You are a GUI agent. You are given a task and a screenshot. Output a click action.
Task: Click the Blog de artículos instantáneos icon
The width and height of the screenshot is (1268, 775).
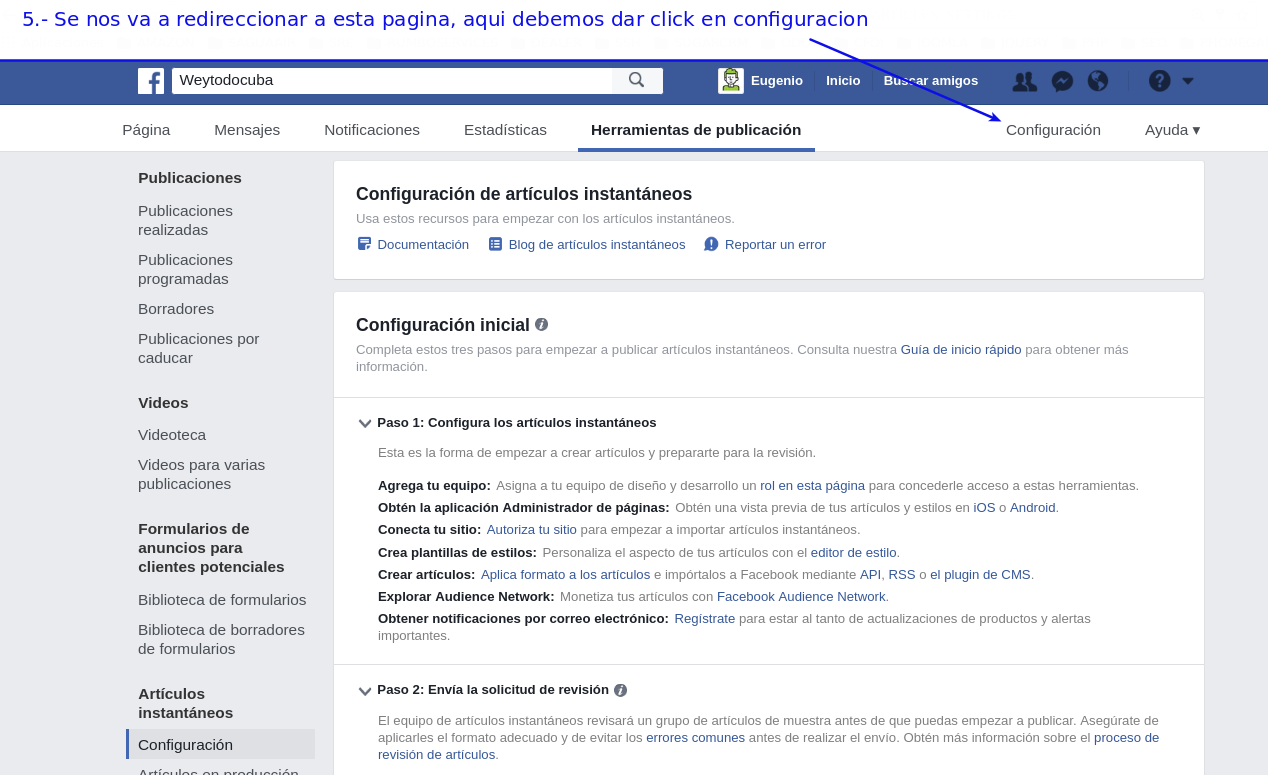point(495,244)
